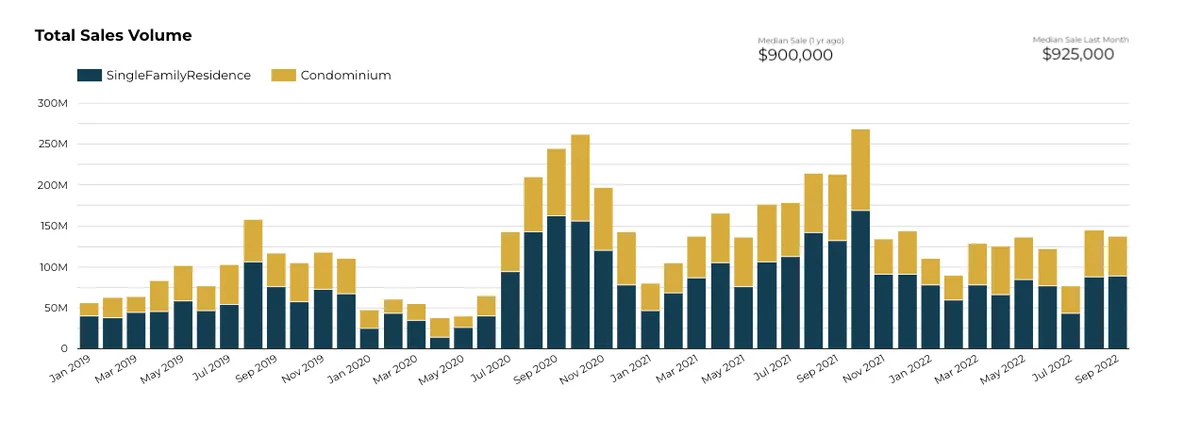Screen dimensions: 1200x424
Task: Click the Jan 2019 x-axis label
Action: point(70,366)
